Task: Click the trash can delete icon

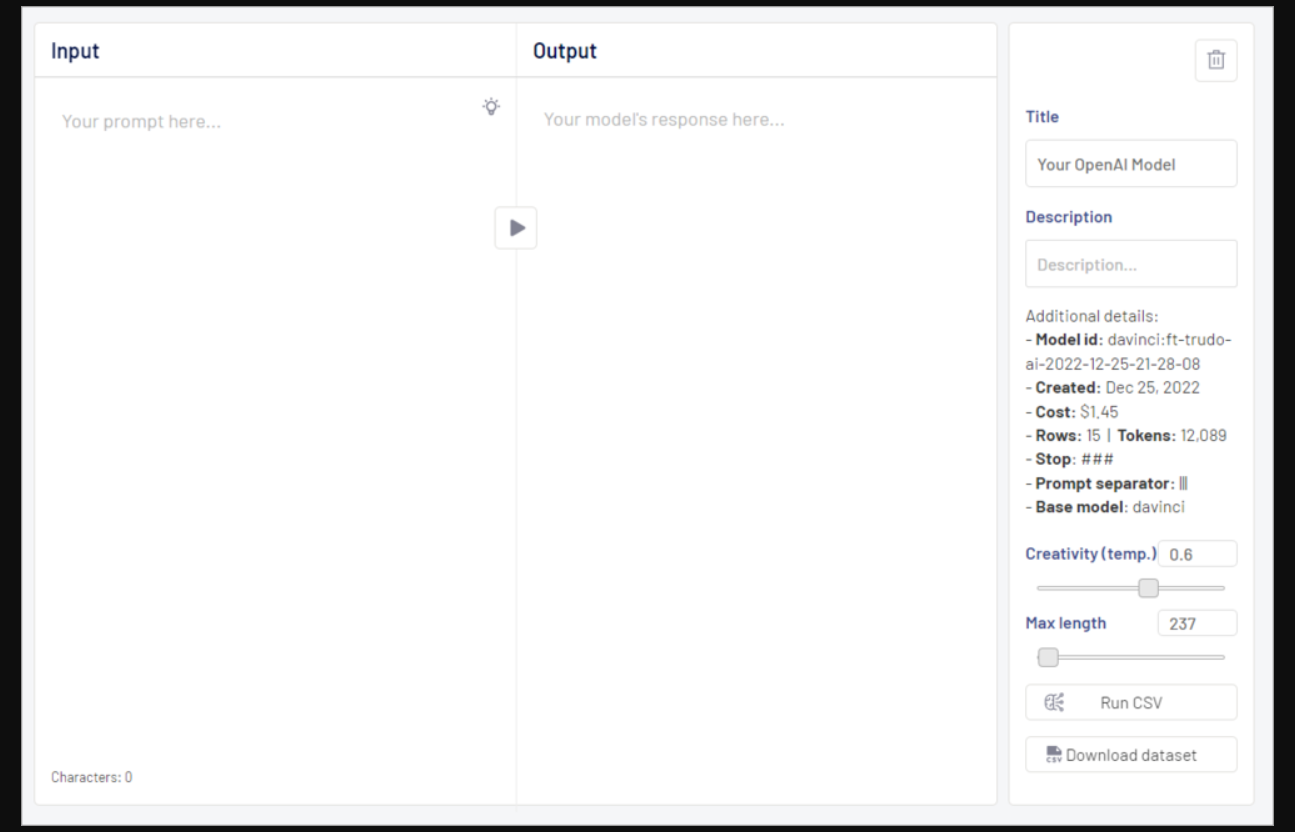Action: (1215, 60)
